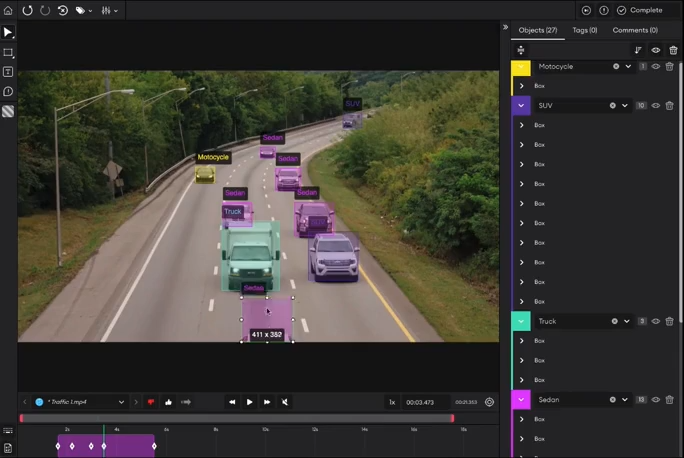This screenshot has height=458, width=684.
Task: Delete the Motocycle group
Action: 670,67
